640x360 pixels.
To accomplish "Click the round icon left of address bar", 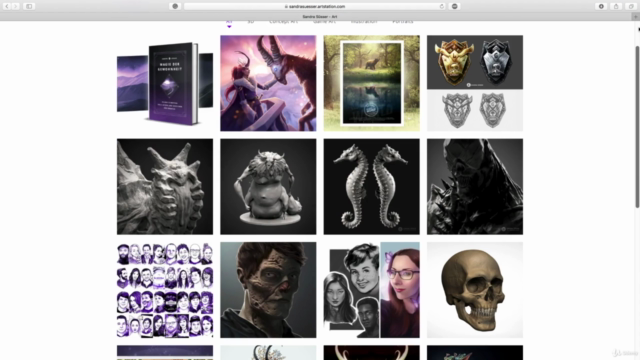I will (175, 6).
